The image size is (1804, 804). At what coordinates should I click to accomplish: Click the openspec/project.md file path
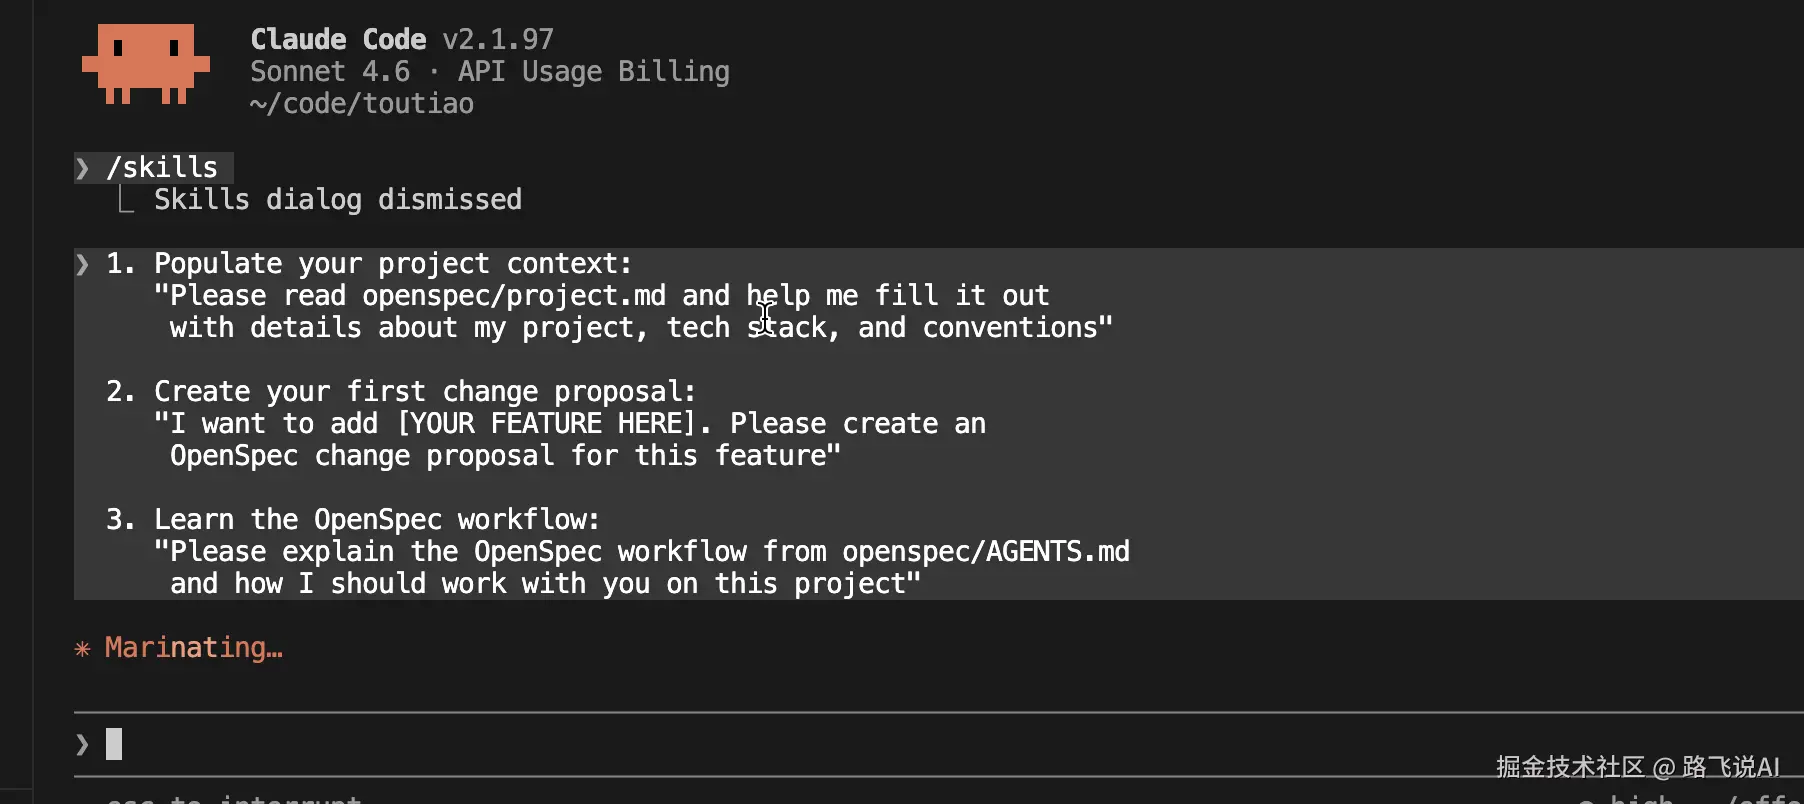[x=514, y=296]
